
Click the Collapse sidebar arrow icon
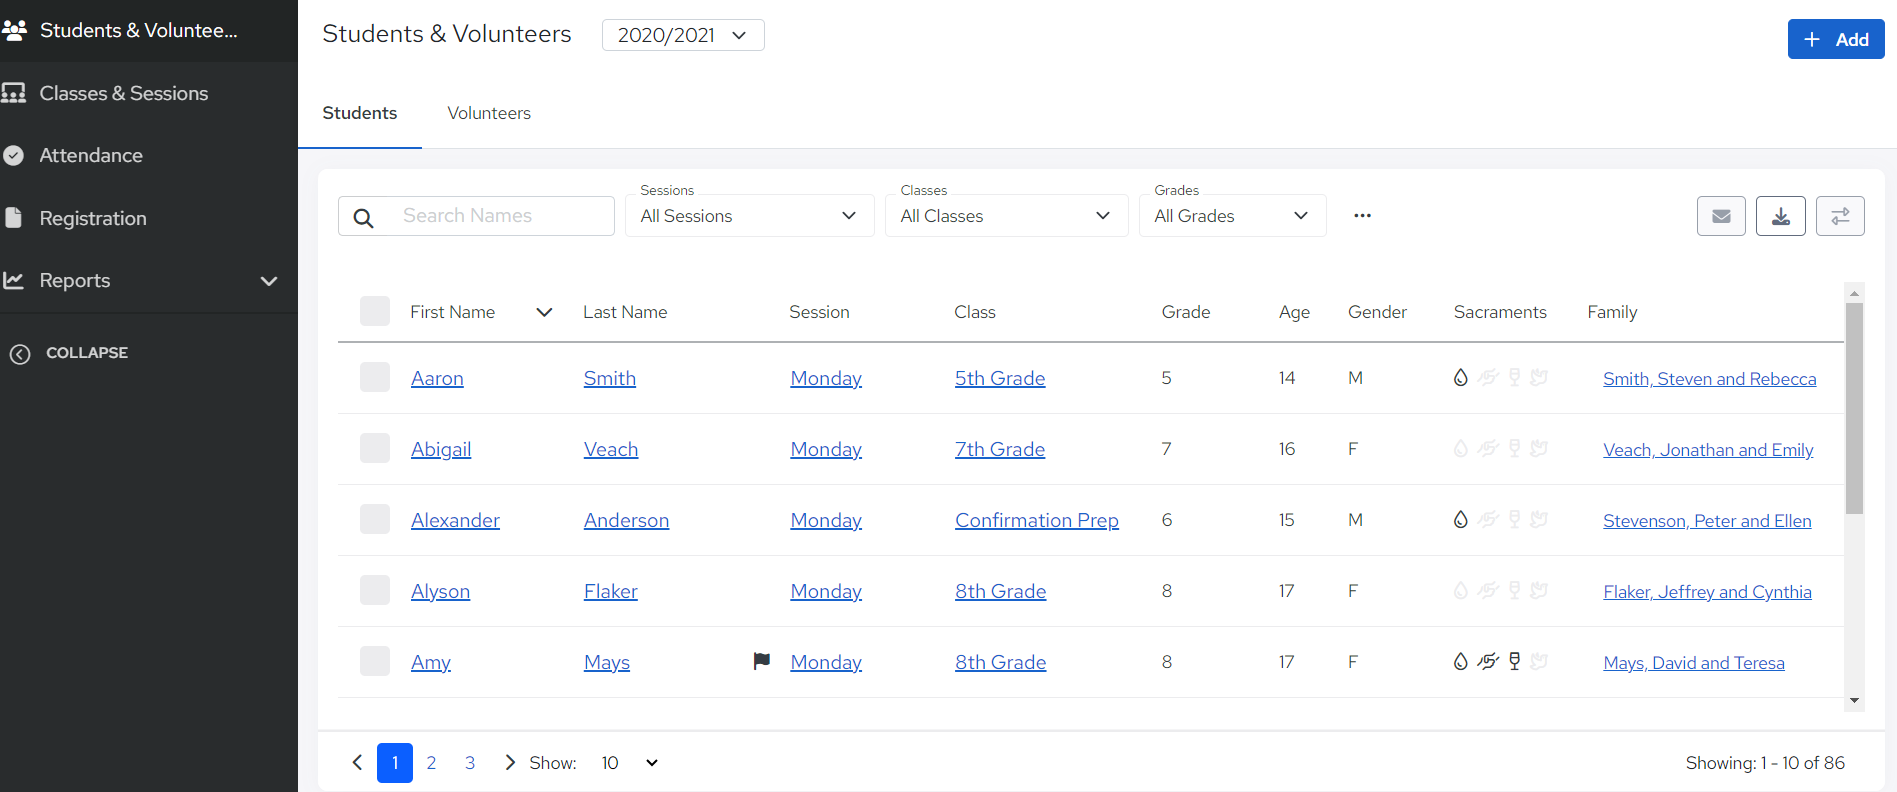(20, 353)
